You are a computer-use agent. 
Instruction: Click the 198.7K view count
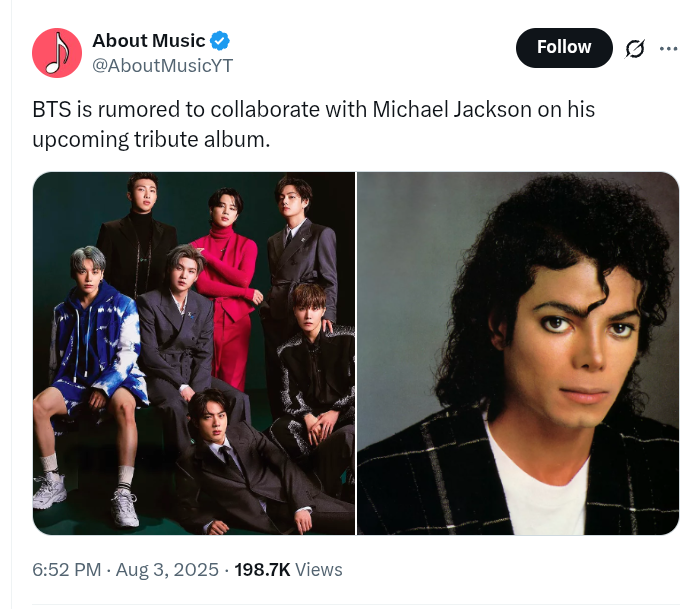262,570
